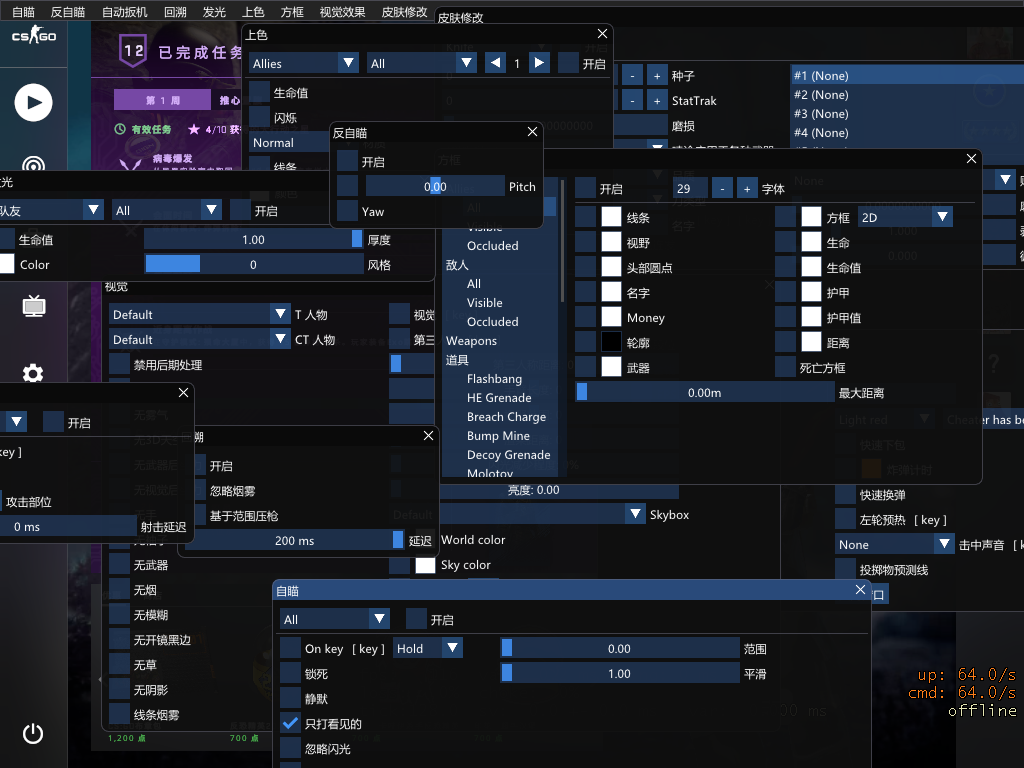This screenshot has height=768, width=1024.
Task: Click the play button in the CS:GO sidebar
Action: click(33, 102)
